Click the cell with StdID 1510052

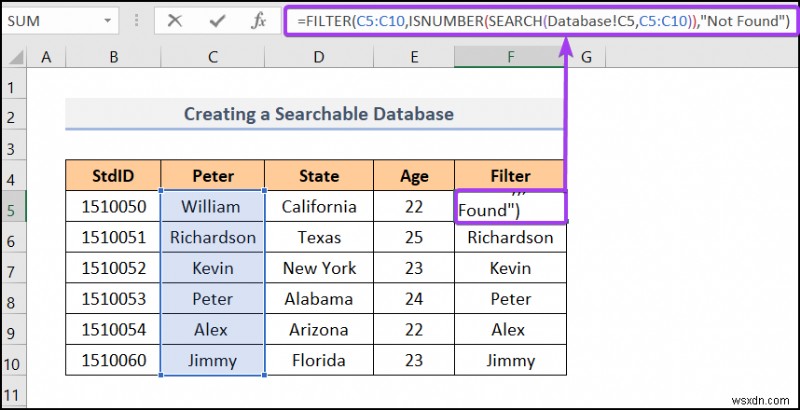tap(113, 268)
